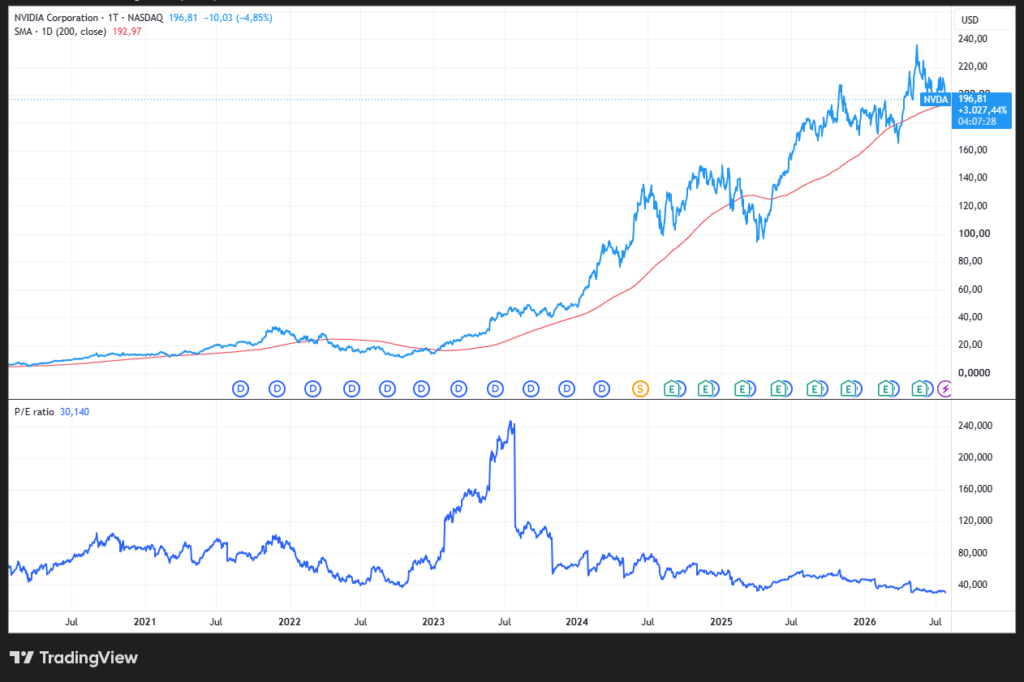This screenshot has width=1024, height=682.
Task: Open the dividend marker just before Jul 2022
Action: pyautogui.click(x=351, y=389)
